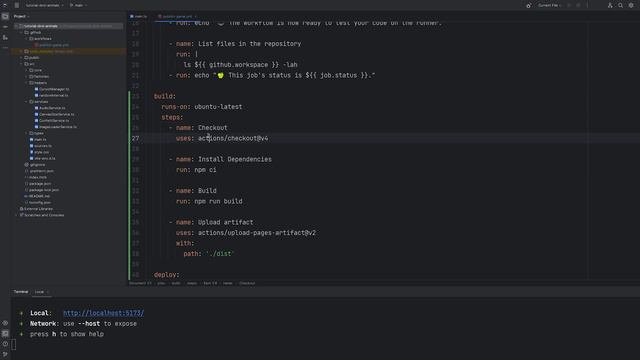The width and height of the screenshot is (640, 360).
Task: Open IDE settings gear icon
Action: 631,5
